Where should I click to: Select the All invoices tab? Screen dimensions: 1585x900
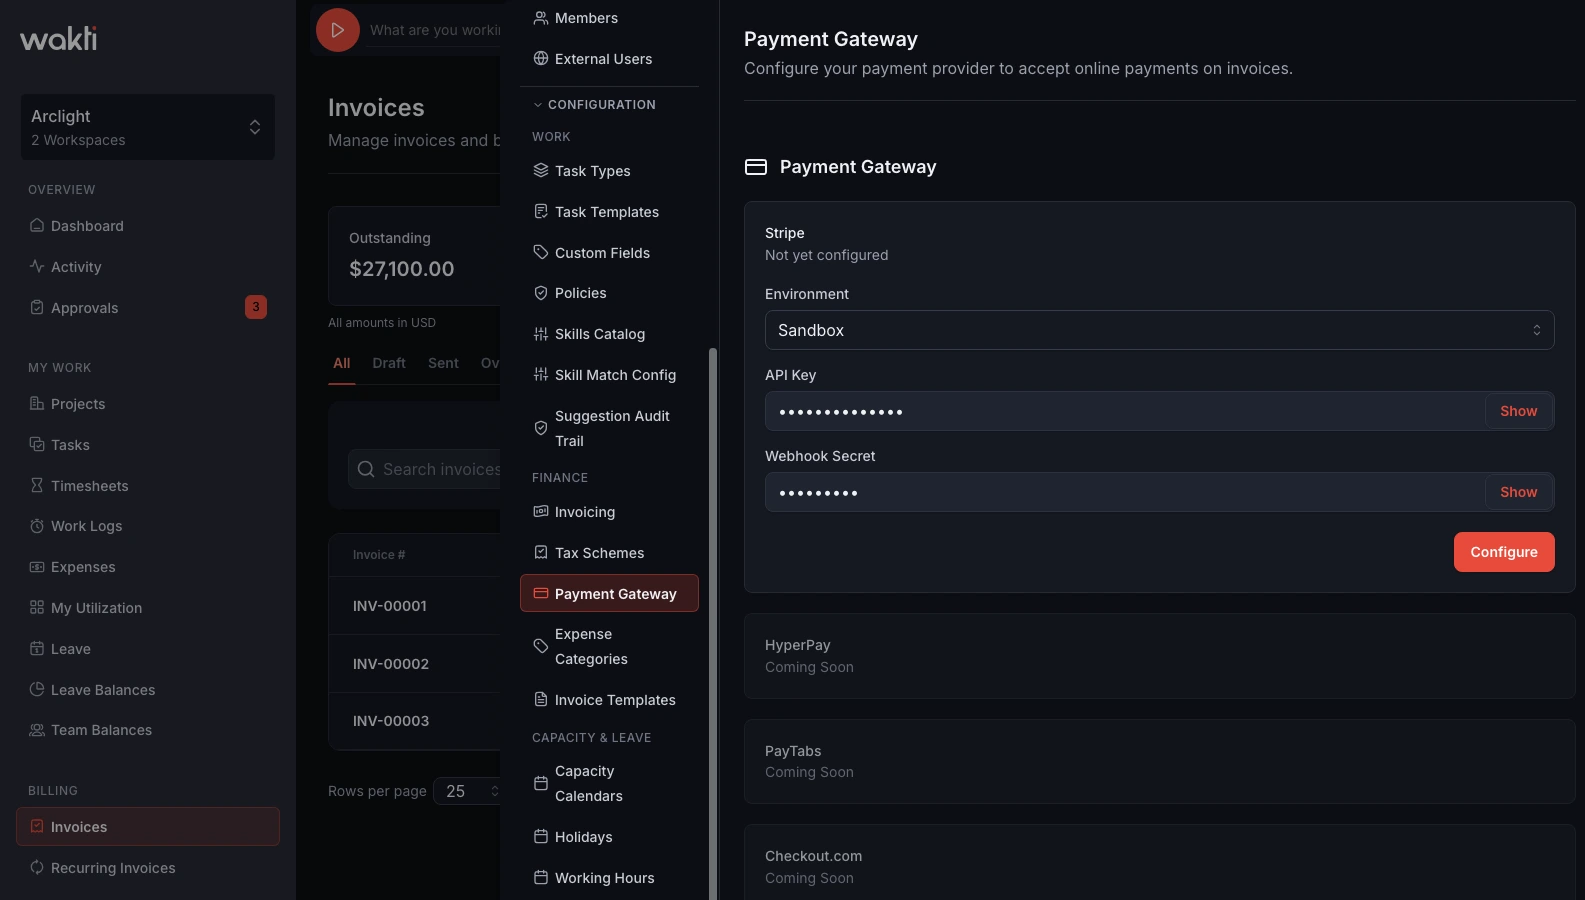[342, 363]
